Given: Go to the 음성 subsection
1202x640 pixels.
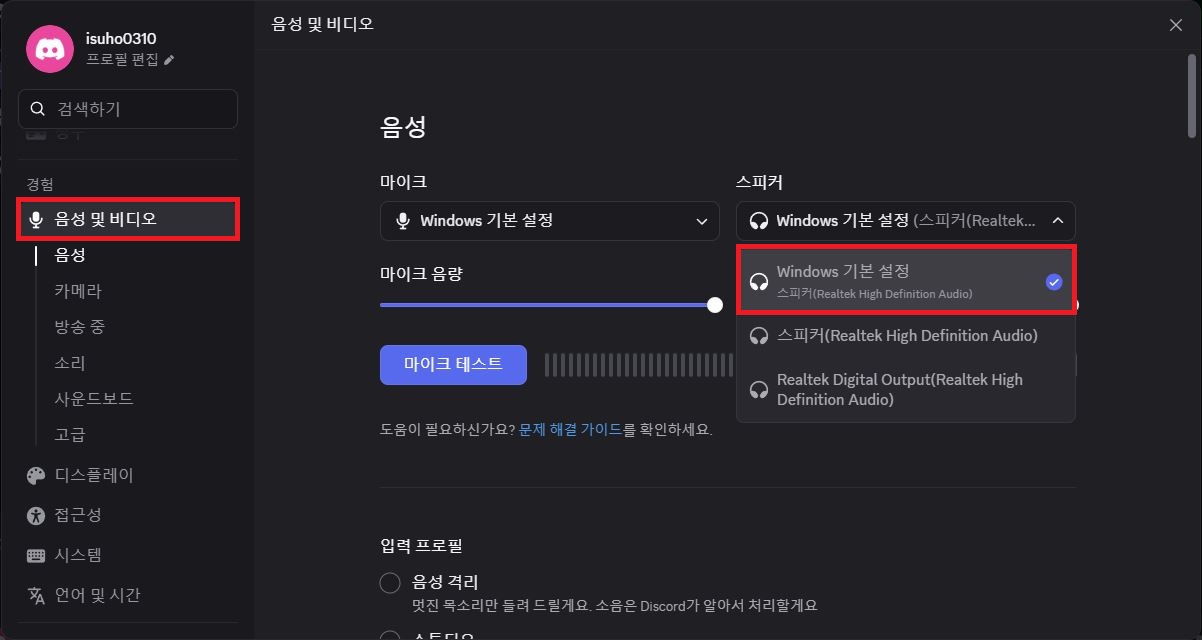Looking at the screenshot, I should click(x=70, y=255).
